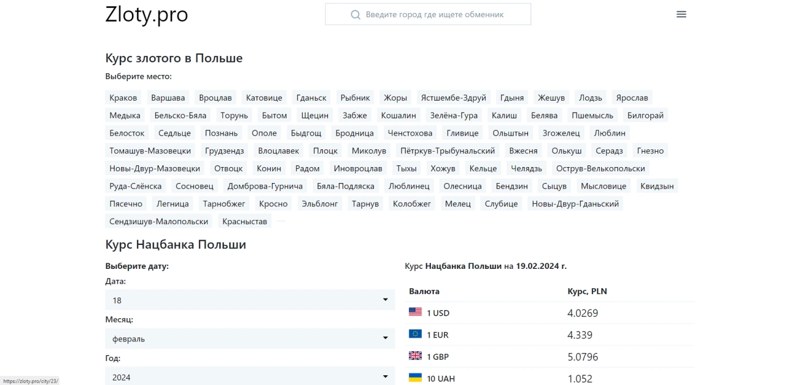Select the Руда-Слёнска city tag
The height and width of the screenshot is (385, 800).
point(135,186)
